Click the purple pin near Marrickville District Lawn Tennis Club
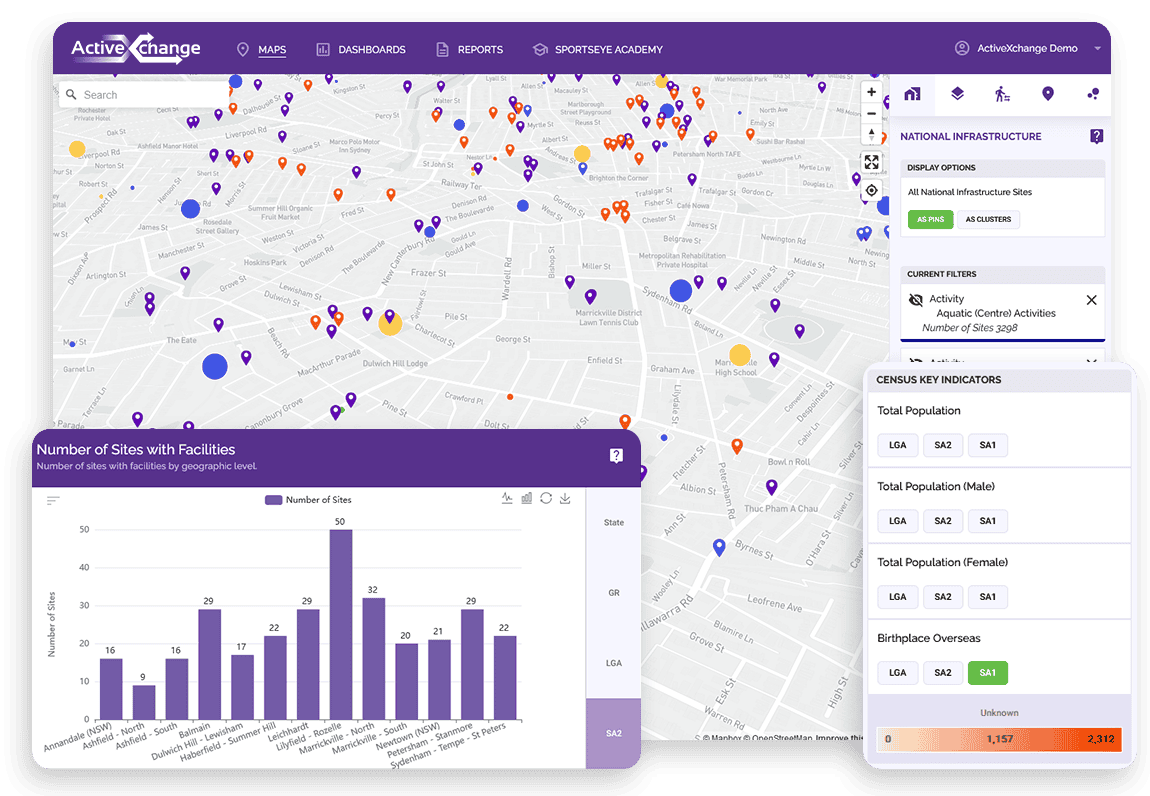1150x796 pixels. point(590,296)
